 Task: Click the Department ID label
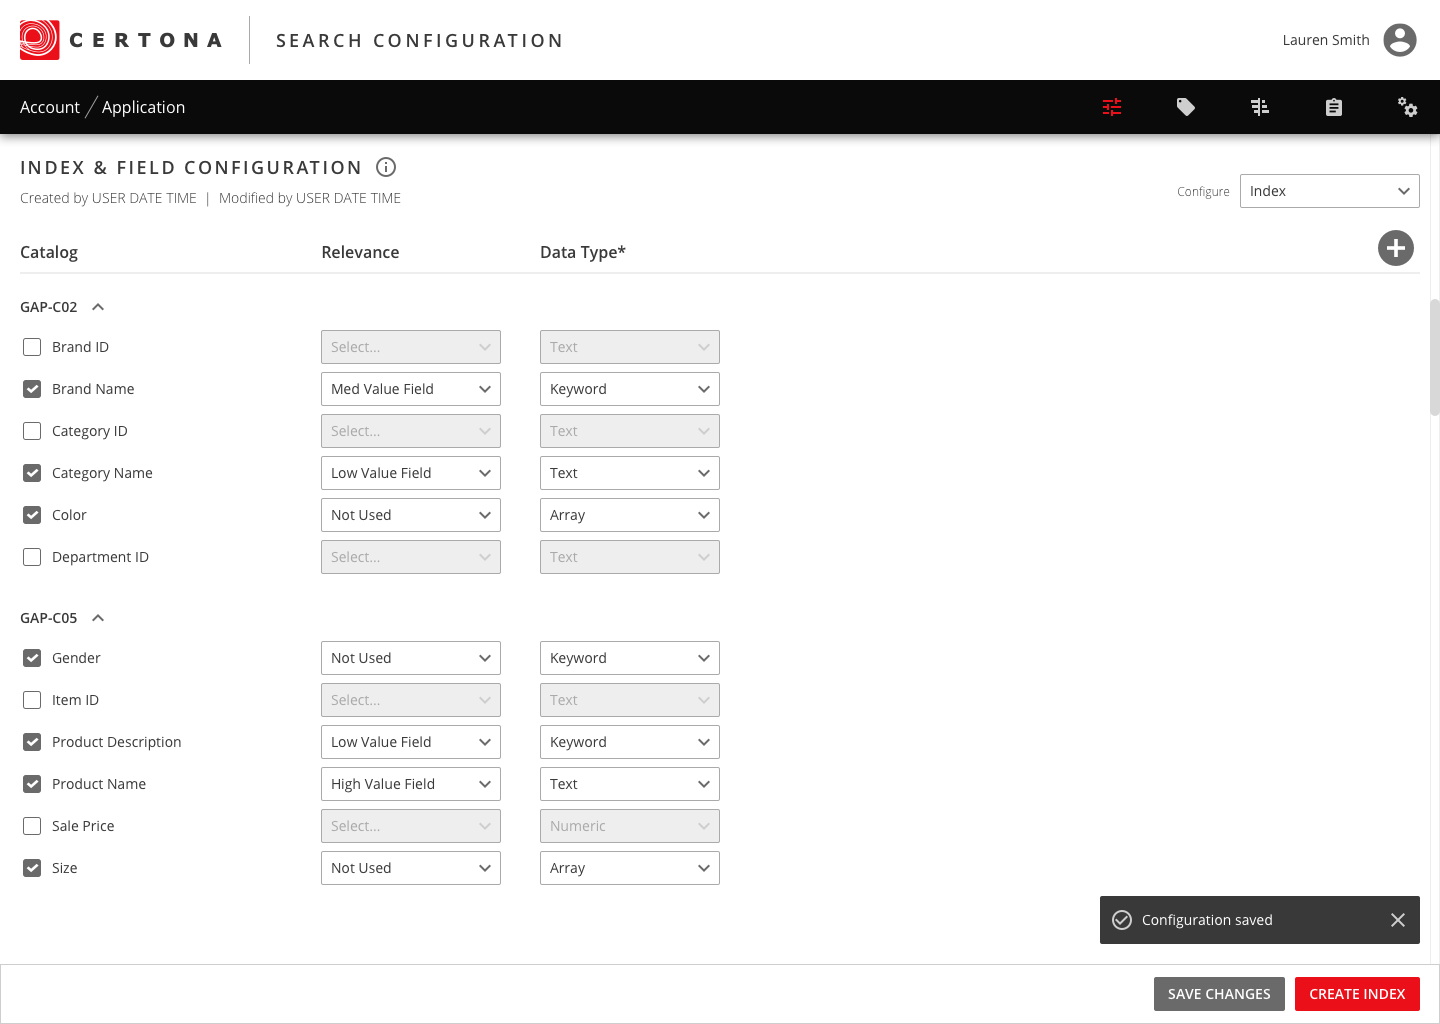tap(100, 557)
